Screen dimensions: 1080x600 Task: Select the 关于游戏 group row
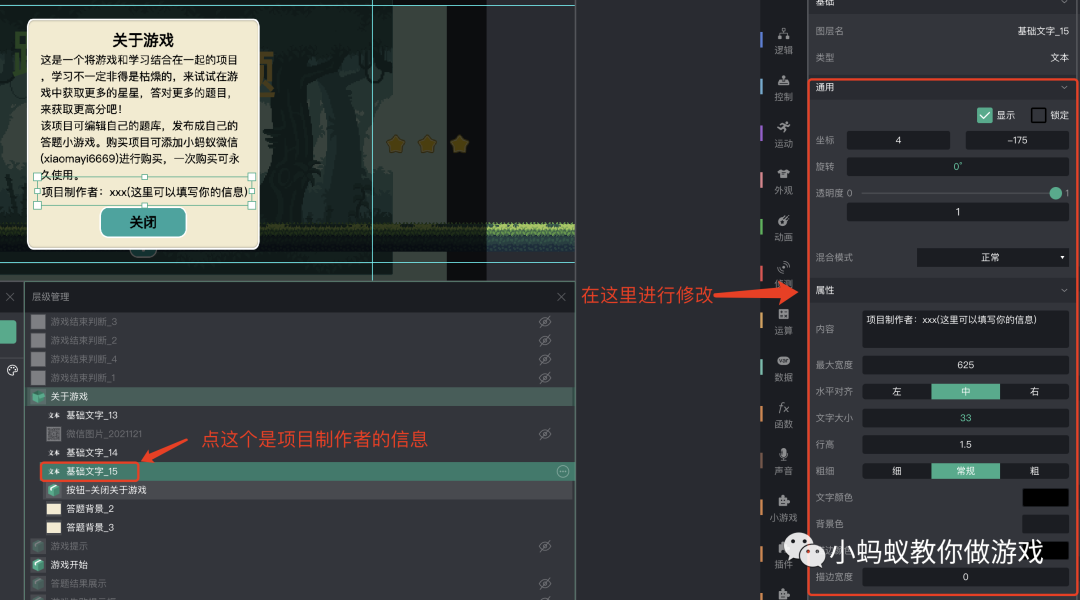300,397
